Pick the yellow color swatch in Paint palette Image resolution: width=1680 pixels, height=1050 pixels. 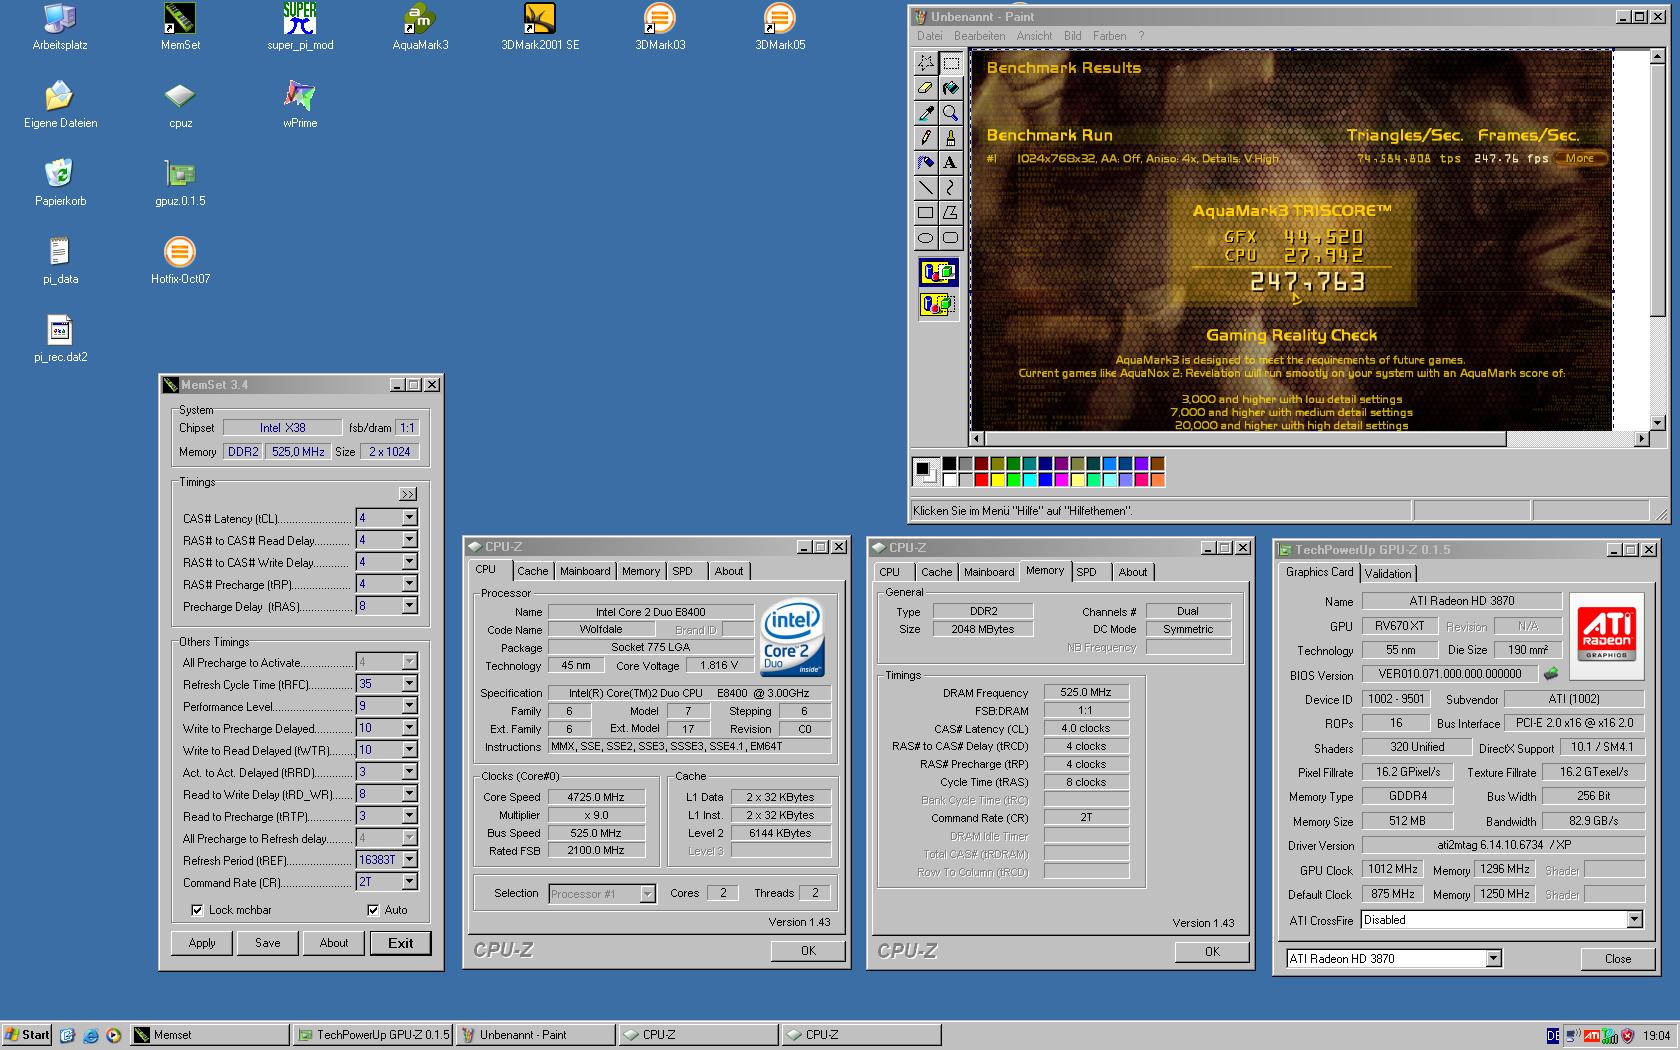point(998,480)
